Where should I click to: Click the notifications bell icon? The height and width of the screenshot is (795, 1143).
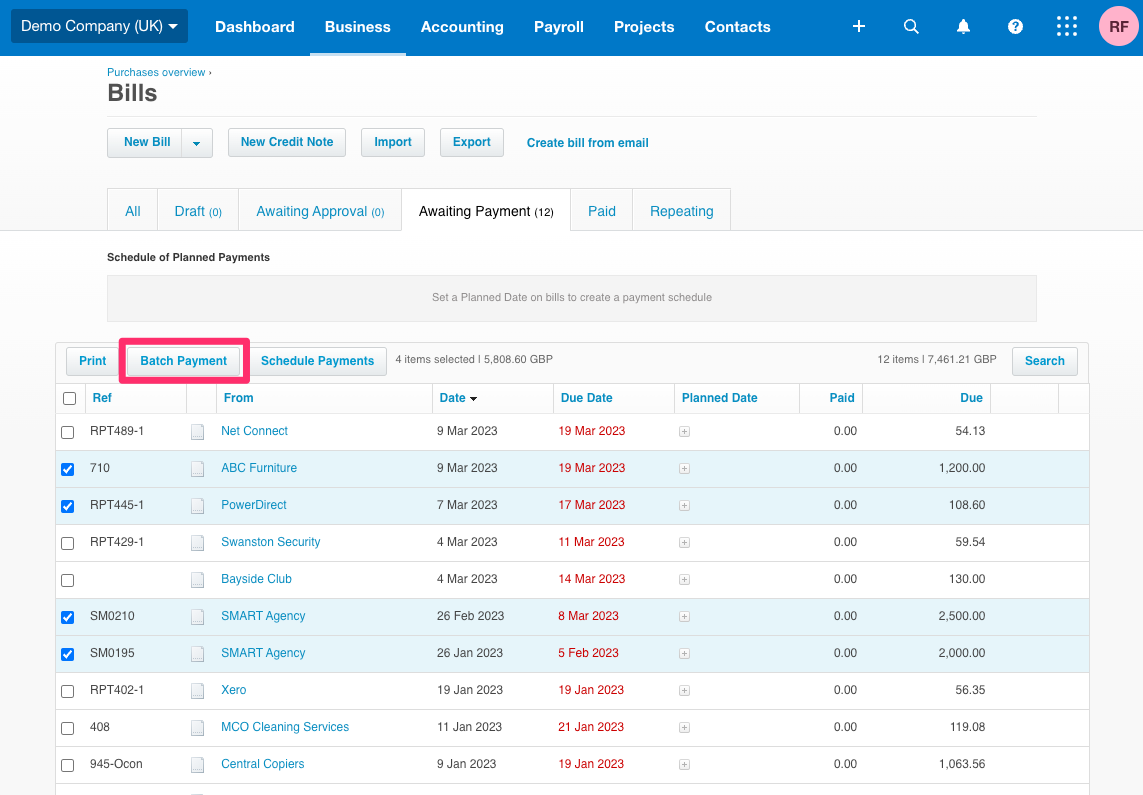[x=963, y=26]
